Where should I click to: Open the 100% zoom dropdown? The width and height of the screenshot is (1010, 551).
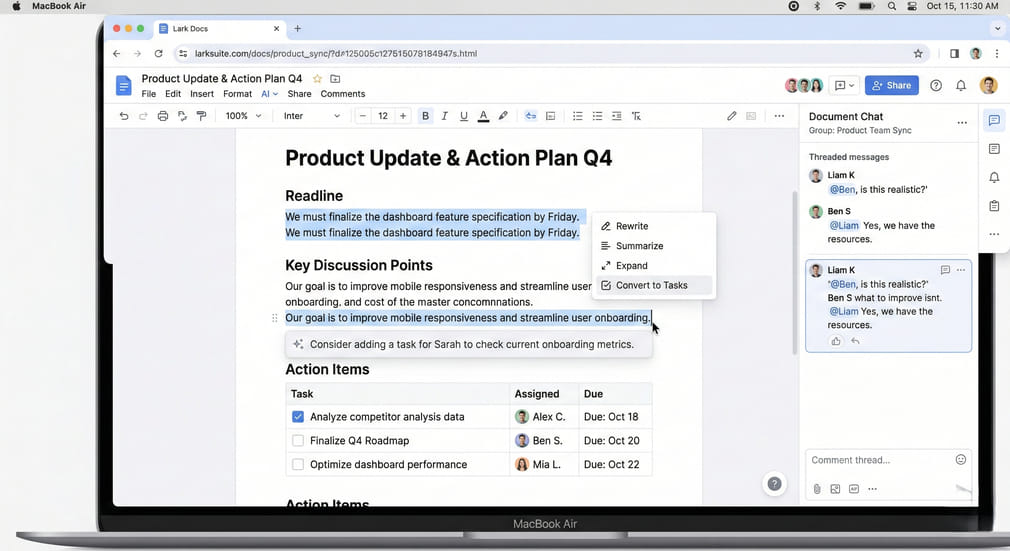(x=243, y=116)
